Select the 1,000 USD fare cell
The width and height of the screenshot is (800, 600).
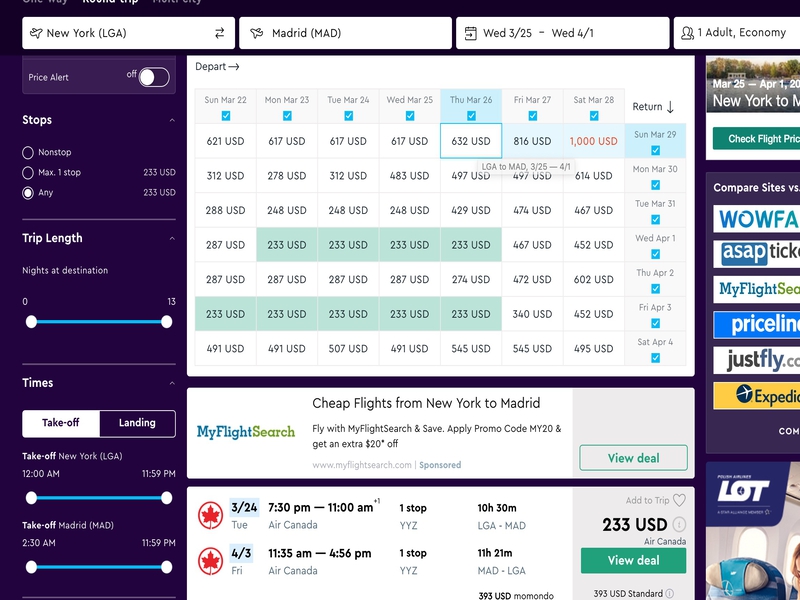[594, 141]
